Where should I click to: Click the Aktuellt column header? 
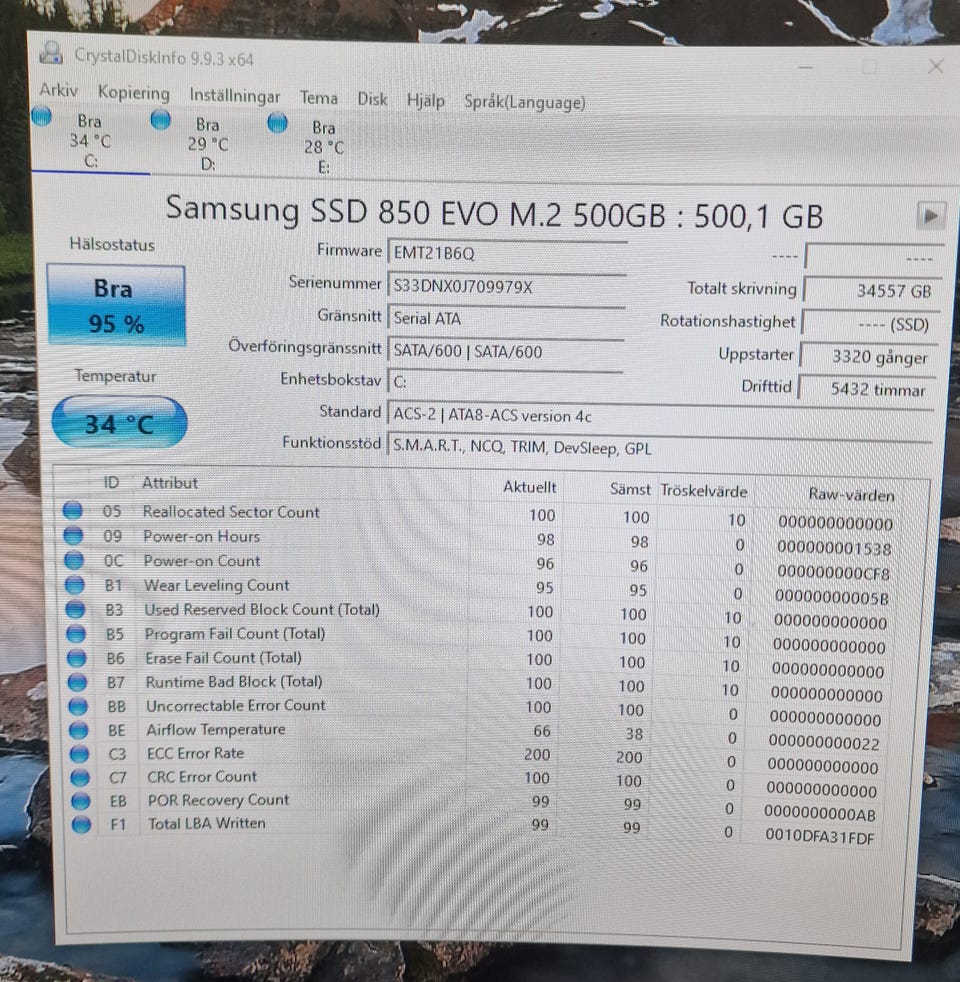pos(530,487)
